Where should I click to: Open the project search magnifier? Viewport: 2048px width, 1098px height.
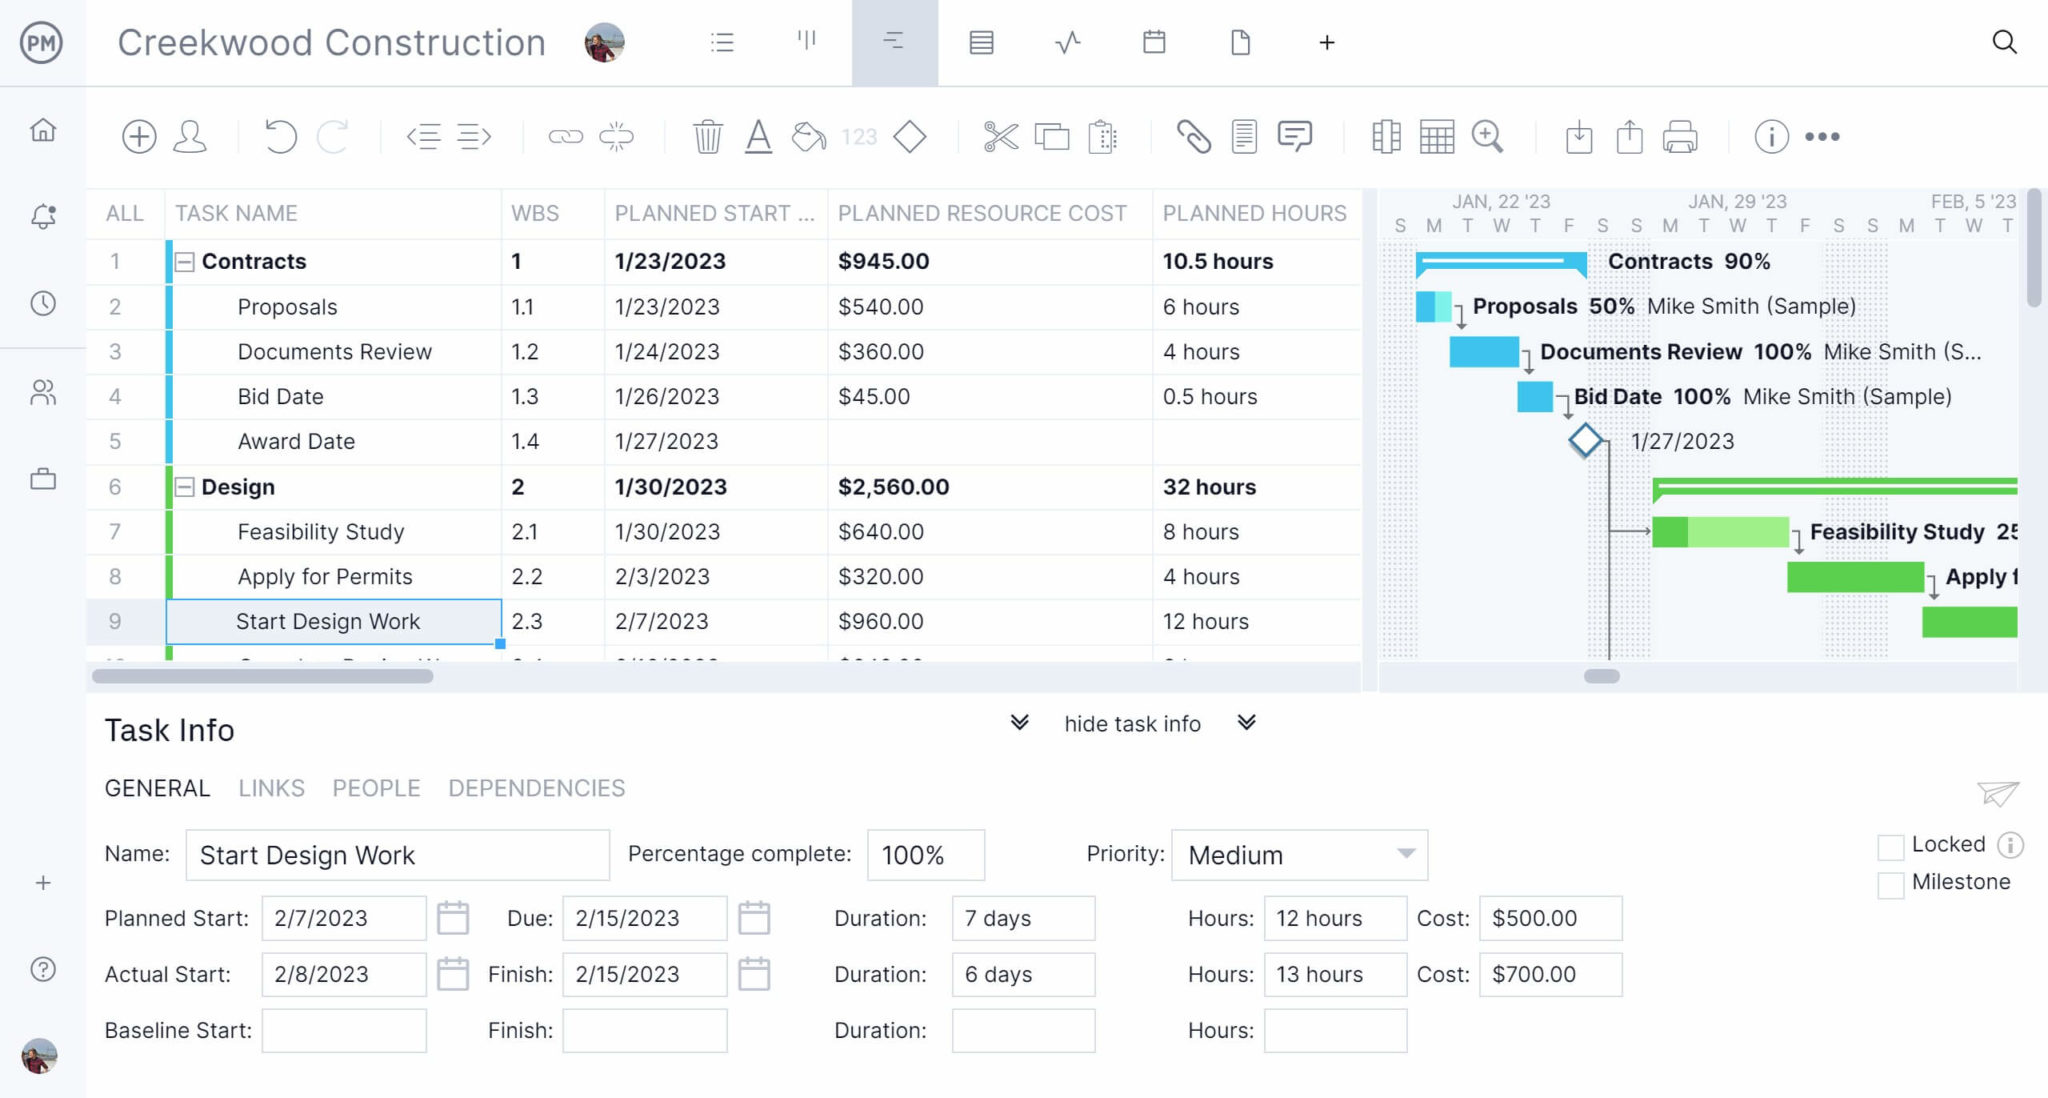[x=2005, y=43]
